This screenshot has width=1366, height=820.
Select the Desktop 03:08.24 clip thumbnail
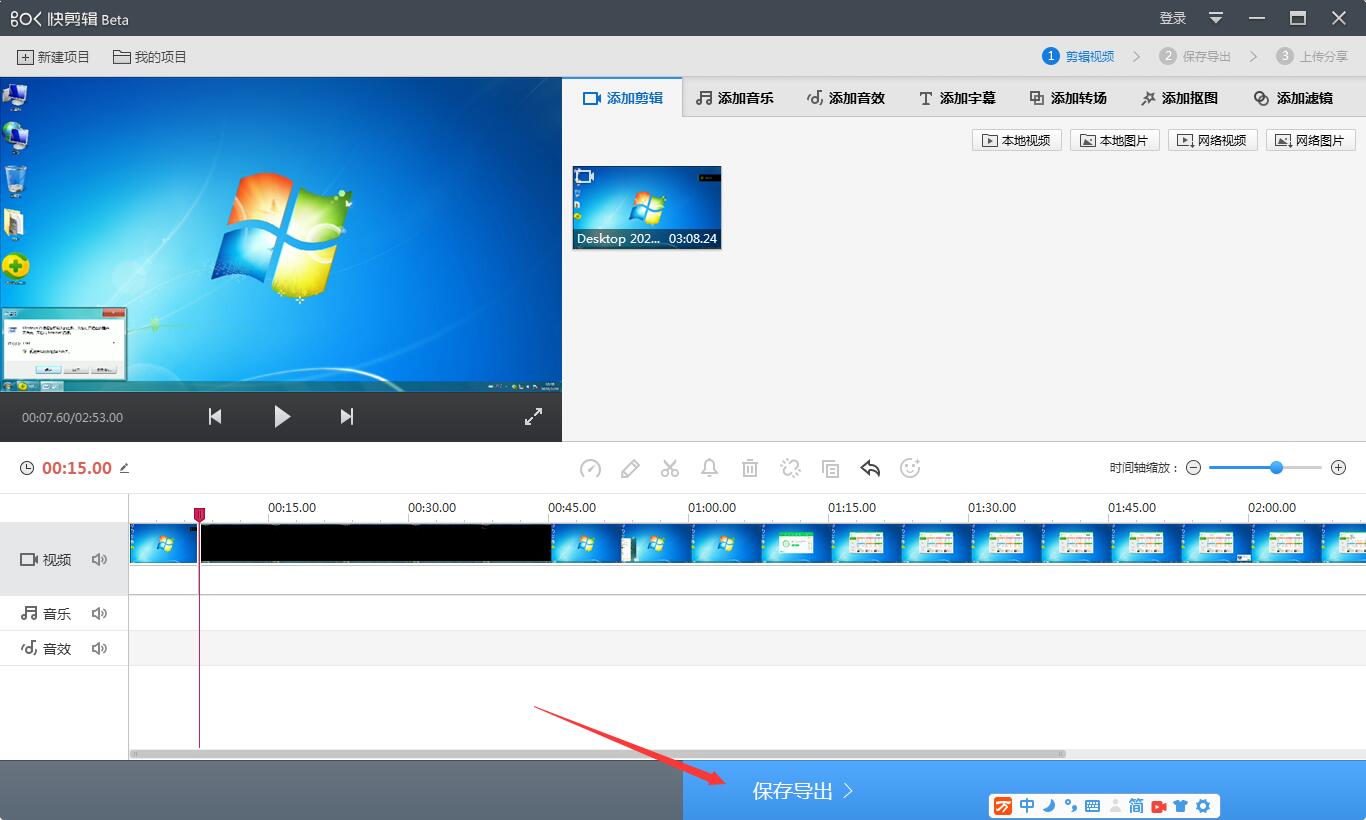pyautogui.click(x=647, y=207)
